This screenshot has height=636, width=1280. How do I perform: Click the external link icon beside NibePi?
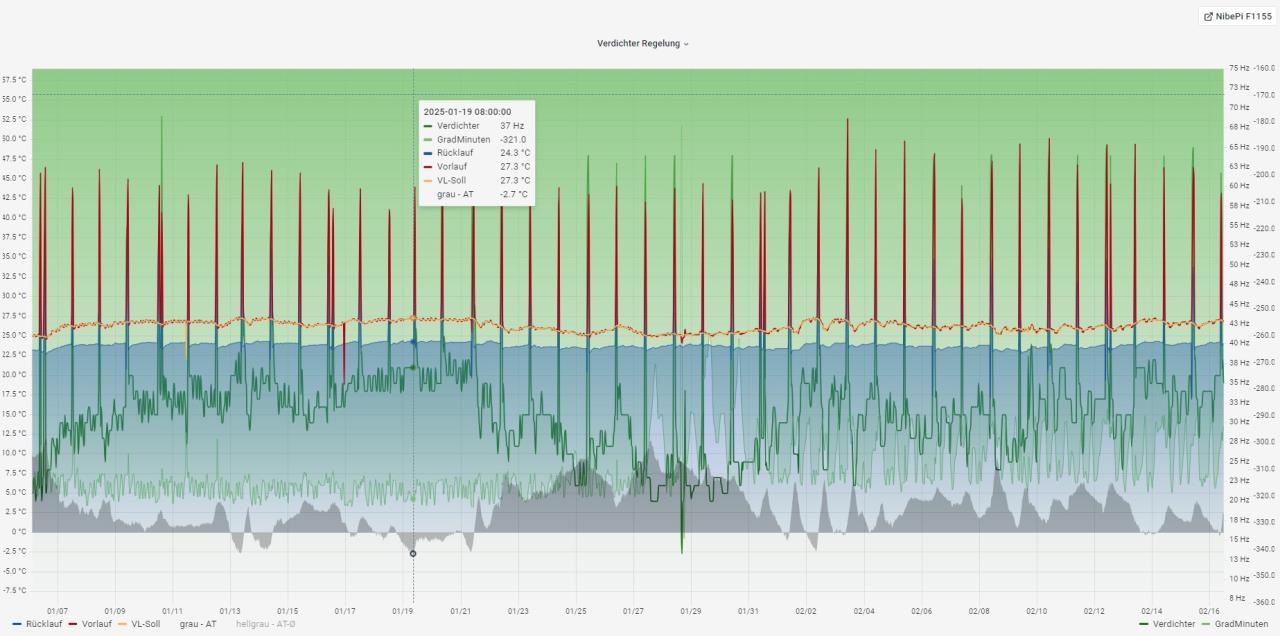click(1209, 16)
